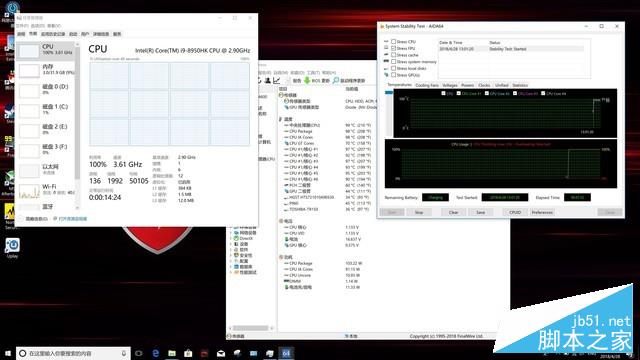The height and width of the screenshot is (360, 640).
Task: Select the DirectX node icon in AIDA64 tree
Action: click(x=236, y=238)
